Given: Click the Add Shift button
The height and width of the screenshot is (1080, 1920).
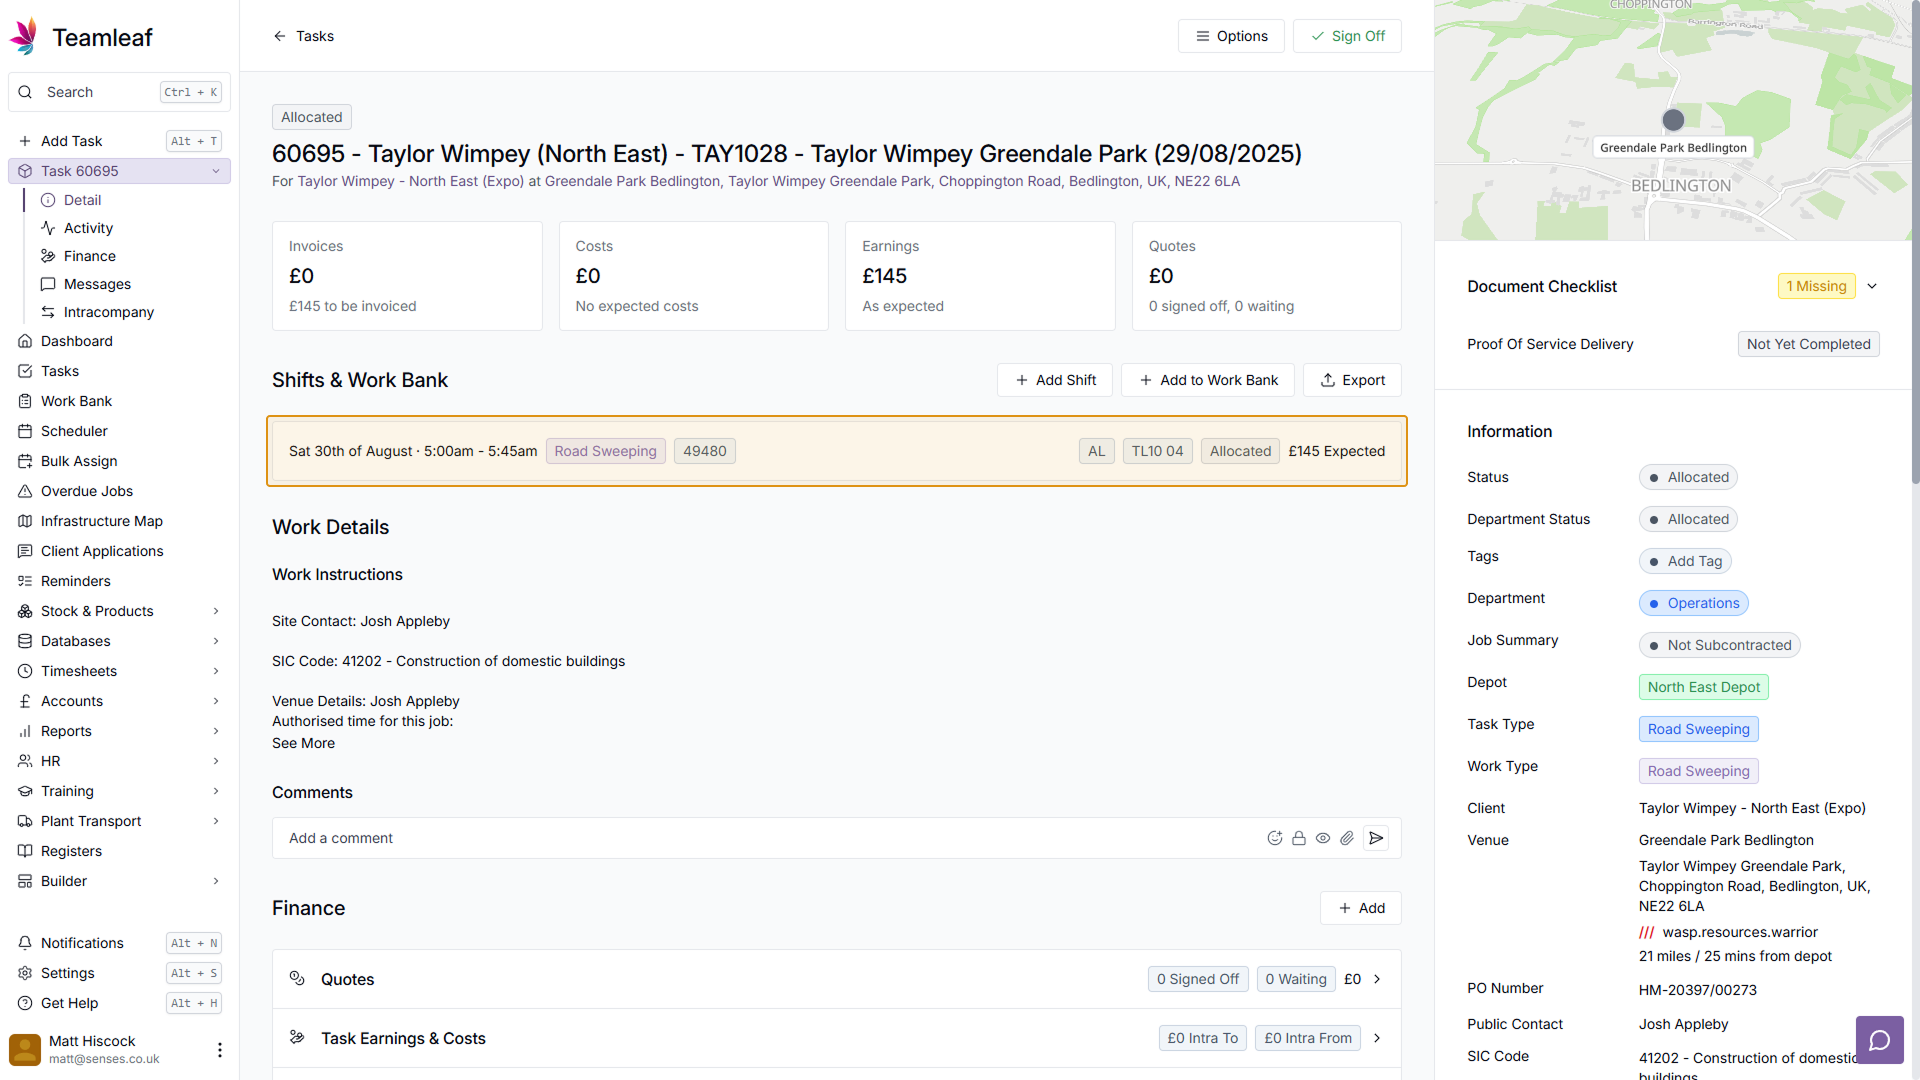Looking at the screenshot, I should (1055, 380).
